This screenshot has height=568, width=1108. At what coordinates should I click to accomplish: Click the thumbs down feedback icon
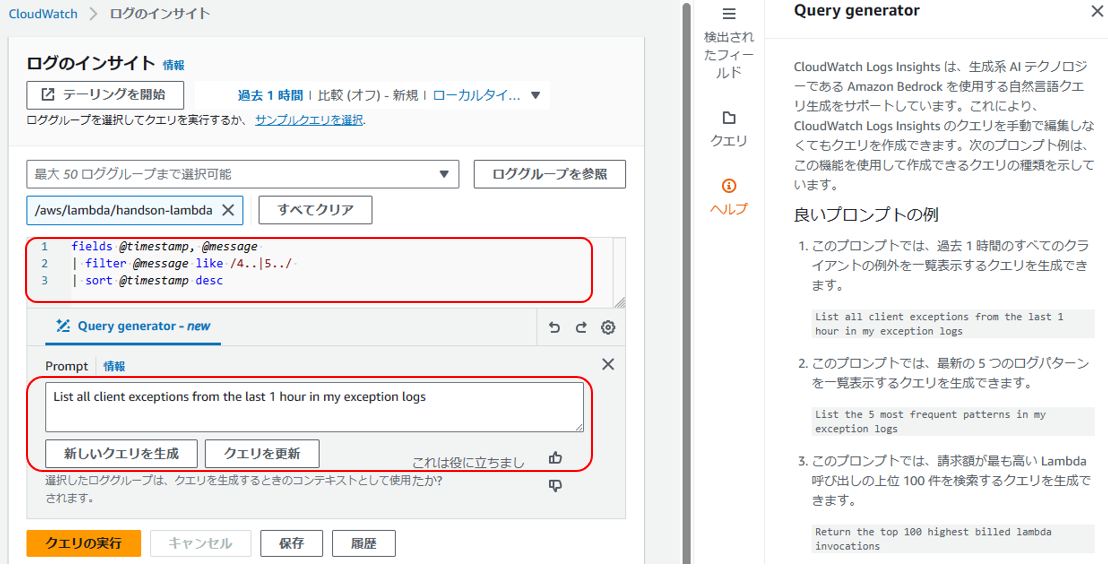(x=555, y=485)
